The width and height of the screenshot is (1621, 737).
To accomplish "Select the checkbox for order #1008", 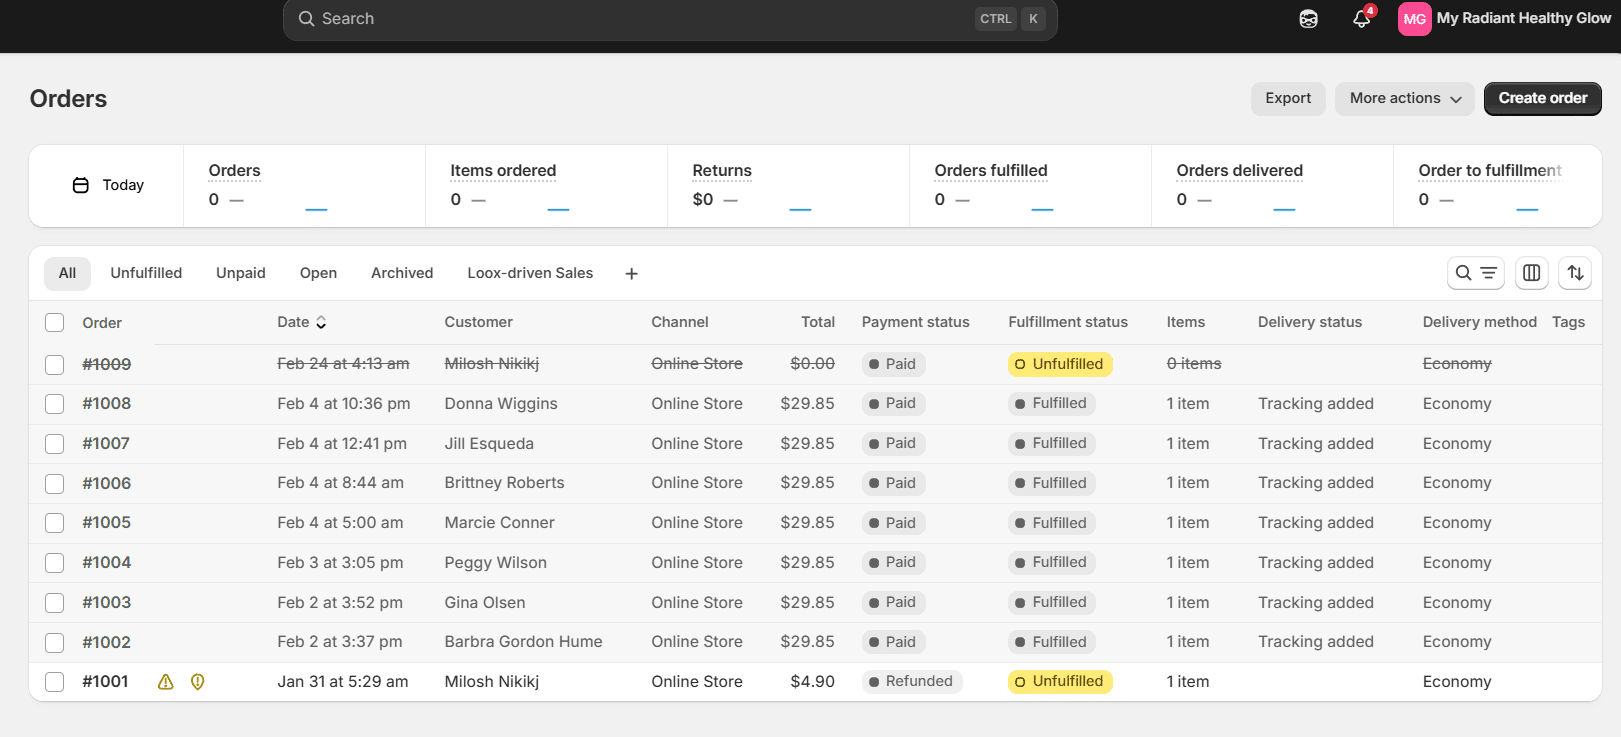I will [x=55, y=404].
